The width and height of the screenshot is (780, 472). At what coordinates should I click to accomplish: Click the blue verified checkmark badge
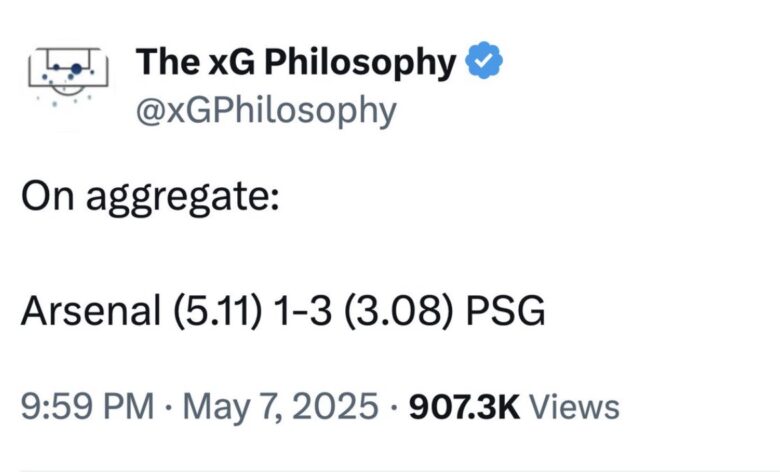485,63
